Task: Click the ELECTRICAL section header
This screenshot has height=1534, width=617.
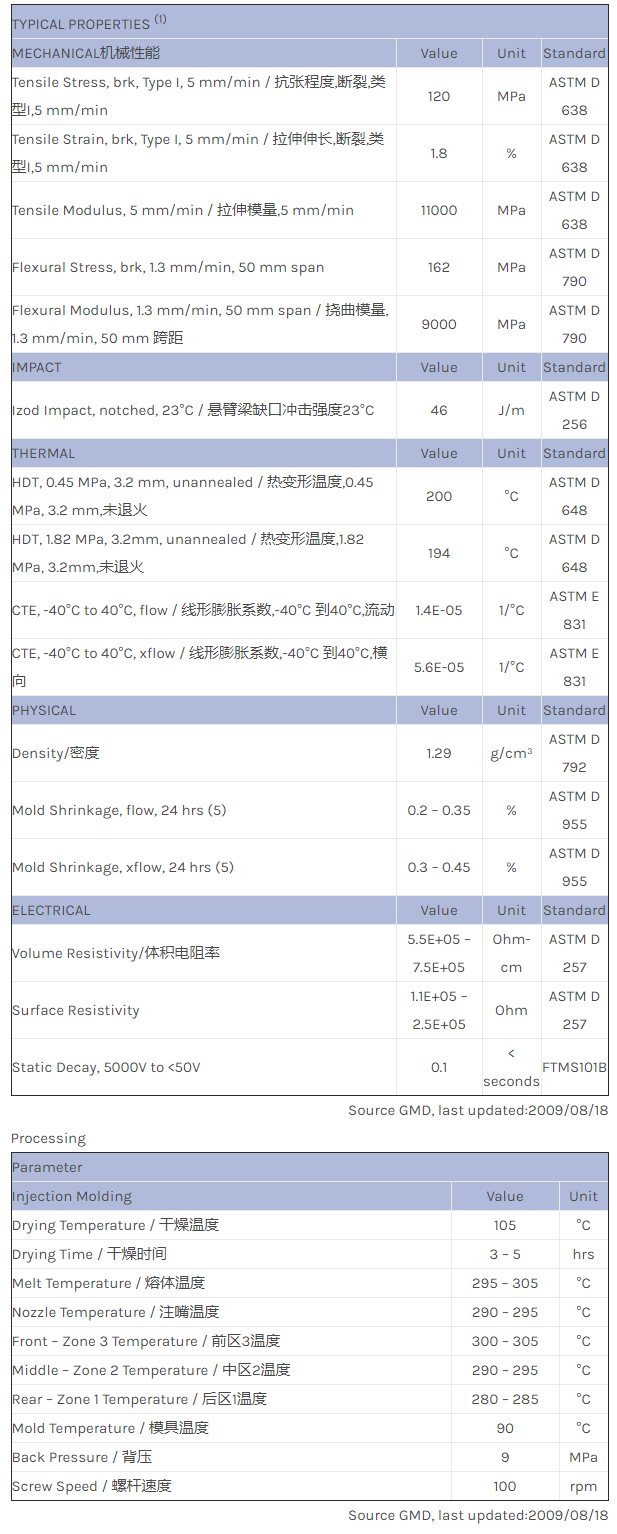Action: [51, 910]
